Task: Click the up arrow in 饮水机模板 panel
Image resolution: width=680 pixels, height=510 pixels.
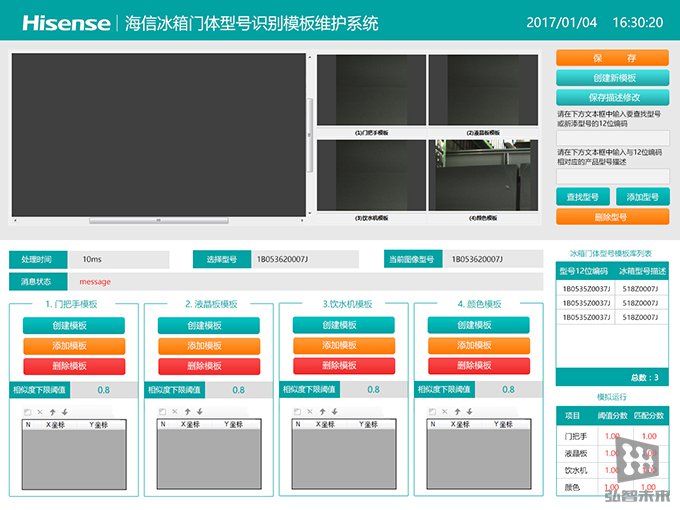Action: [x=322, y=412]
